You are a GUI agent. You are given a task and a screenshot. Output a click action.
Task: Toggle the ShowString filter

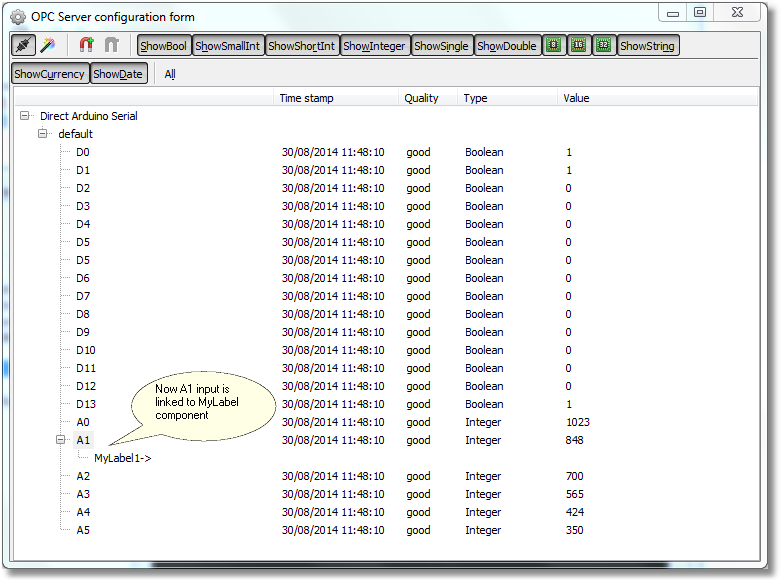point(647,46)
